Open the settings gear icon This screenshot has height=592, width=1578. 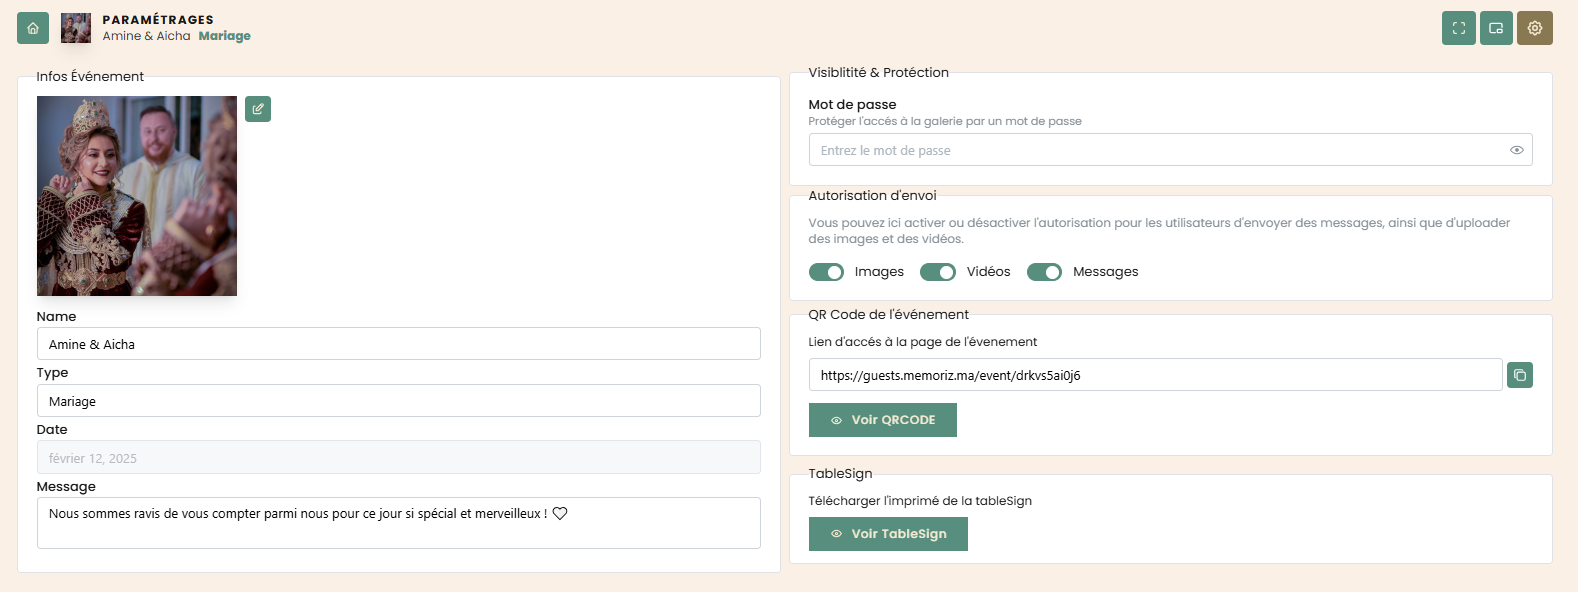pyautogui.click(x=1535, y=28)
